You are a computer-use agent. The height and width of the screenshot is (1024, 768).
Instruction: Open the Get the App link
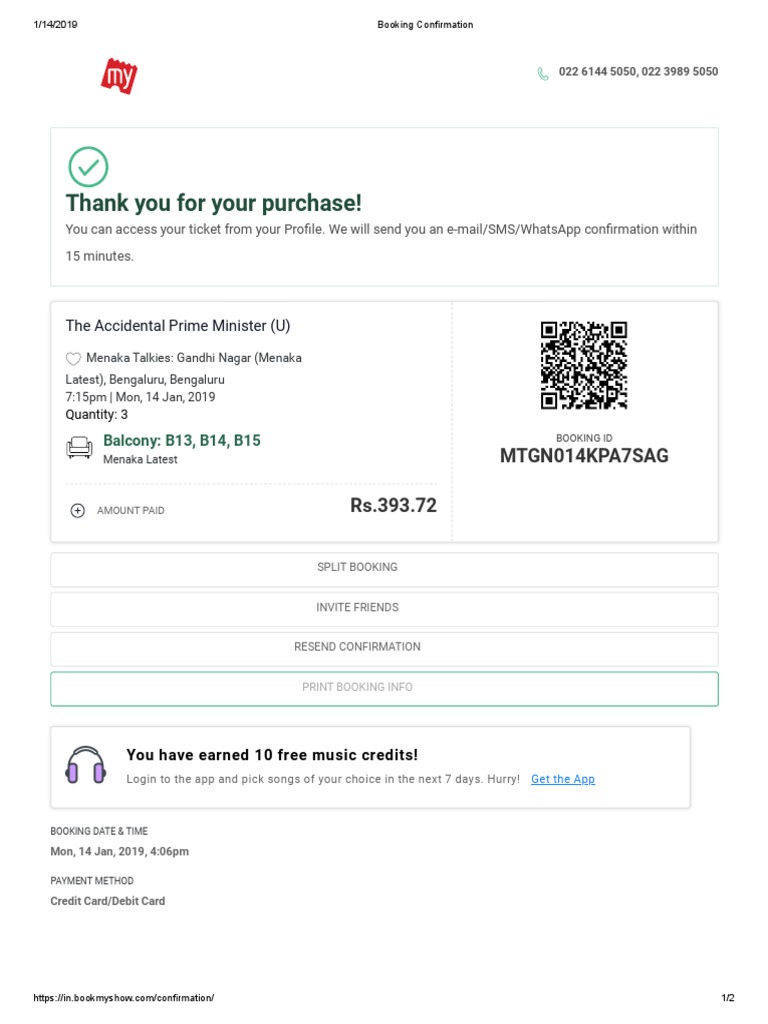coord(563,779)
